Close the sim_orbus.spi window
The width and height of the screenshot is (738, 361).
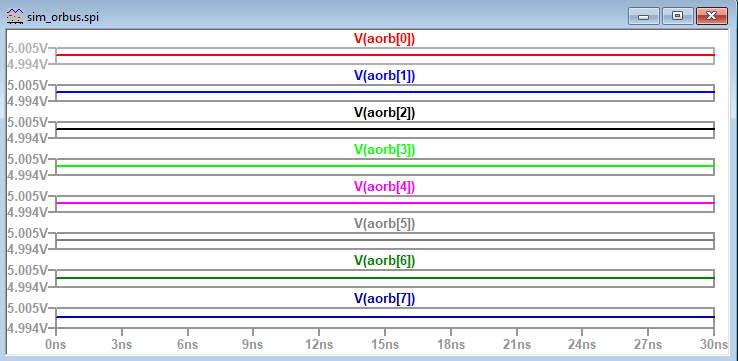pyautogui.click(x=712, y=16)
